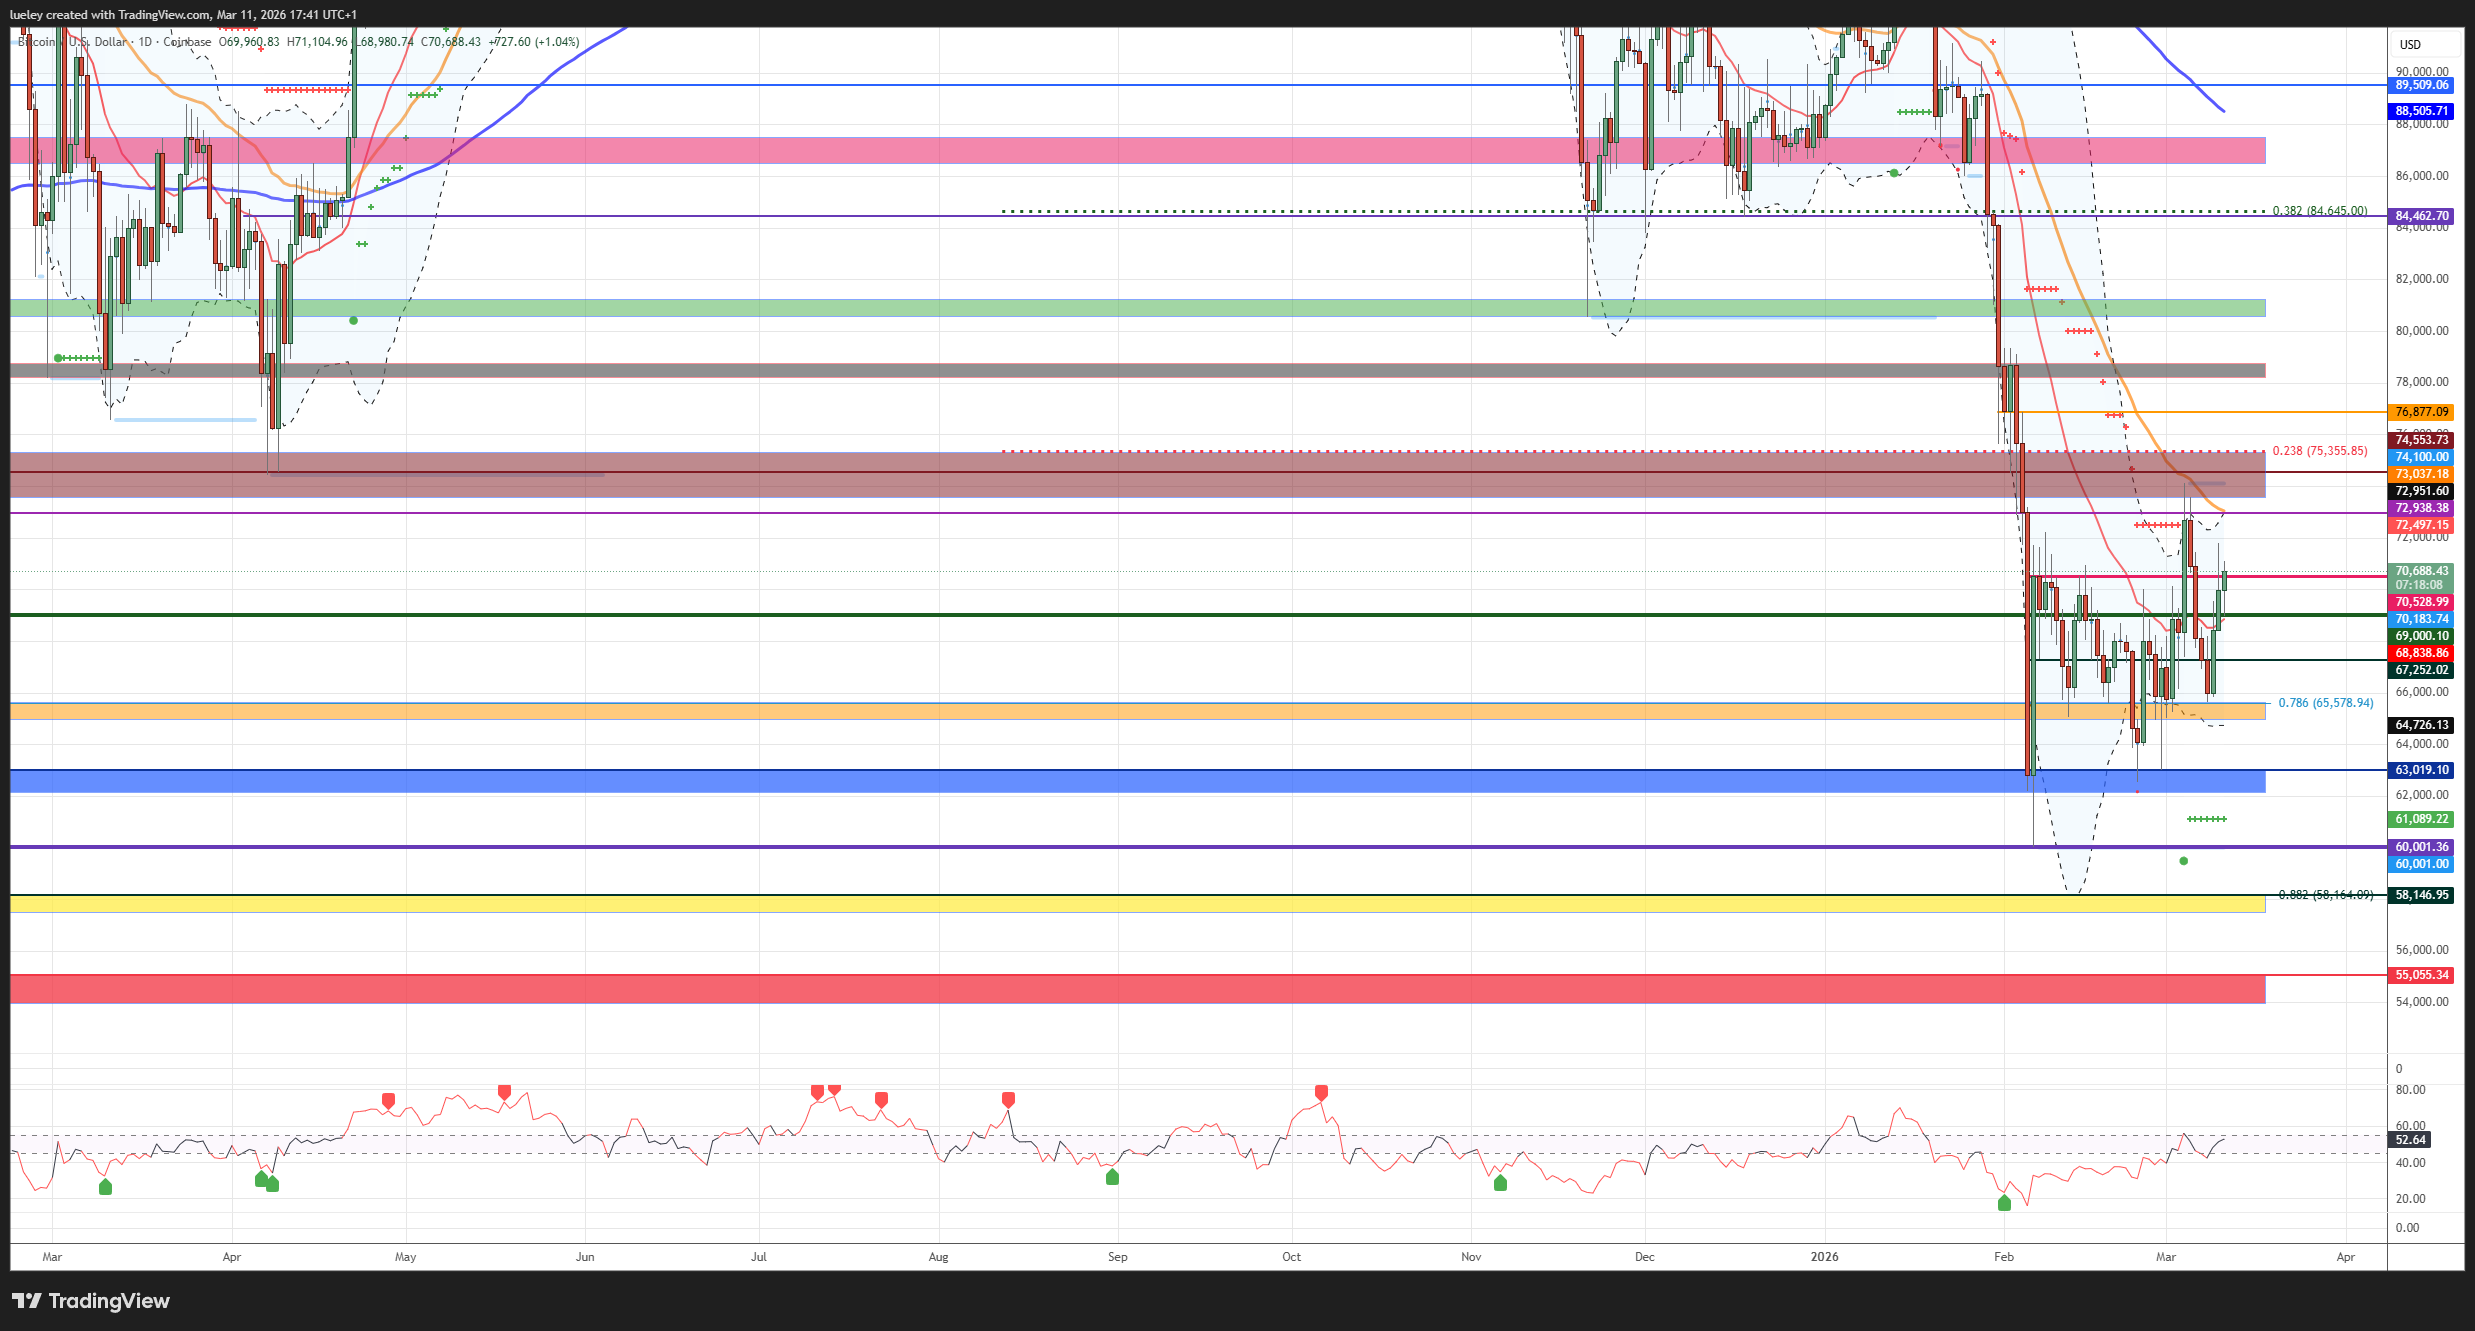The image size is (2475, 1331).
Task: Click the blue 63,019.10 price axis label
Action: point(2421,770)
